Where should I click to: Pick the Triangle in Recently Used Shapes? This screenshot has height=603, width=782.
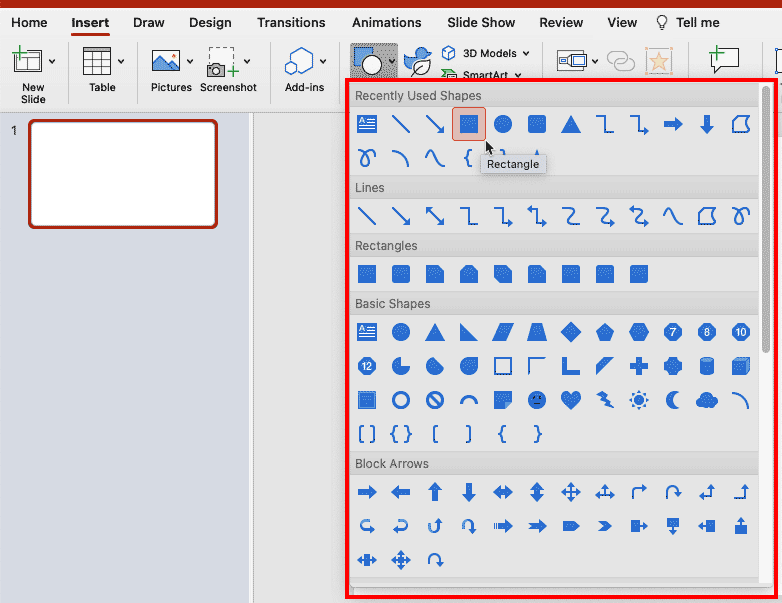click(571, 124)
